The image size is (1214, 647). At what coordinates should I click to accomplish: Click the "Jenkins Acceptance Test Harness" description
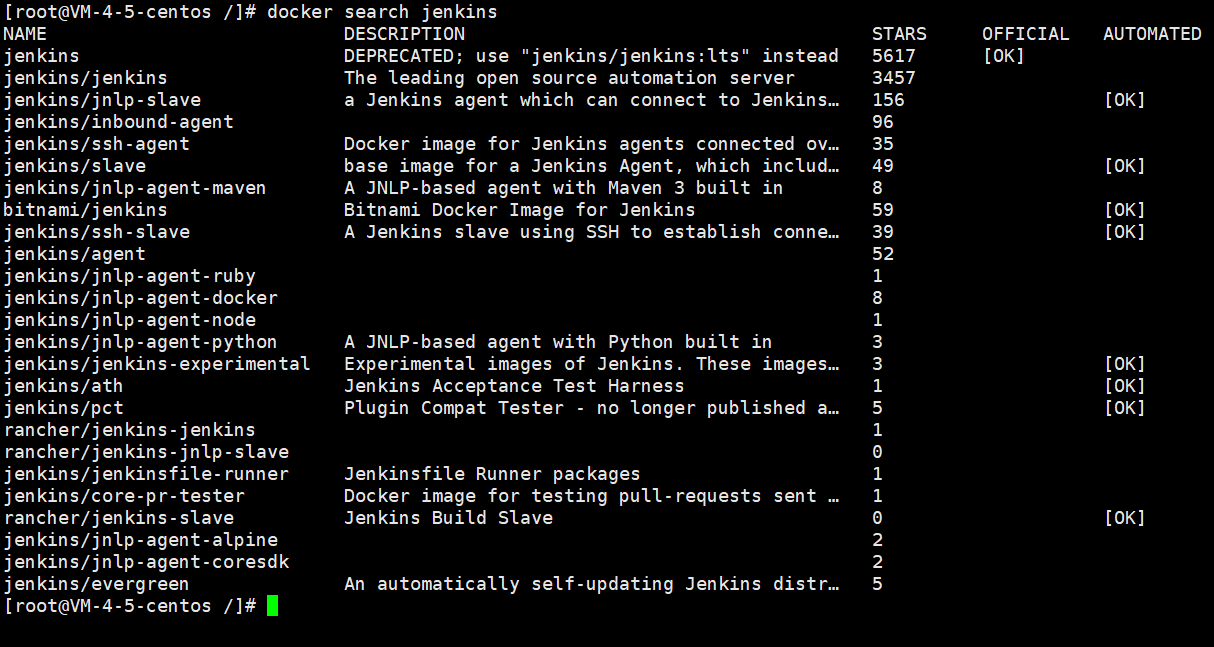click(x=514, y=386)
